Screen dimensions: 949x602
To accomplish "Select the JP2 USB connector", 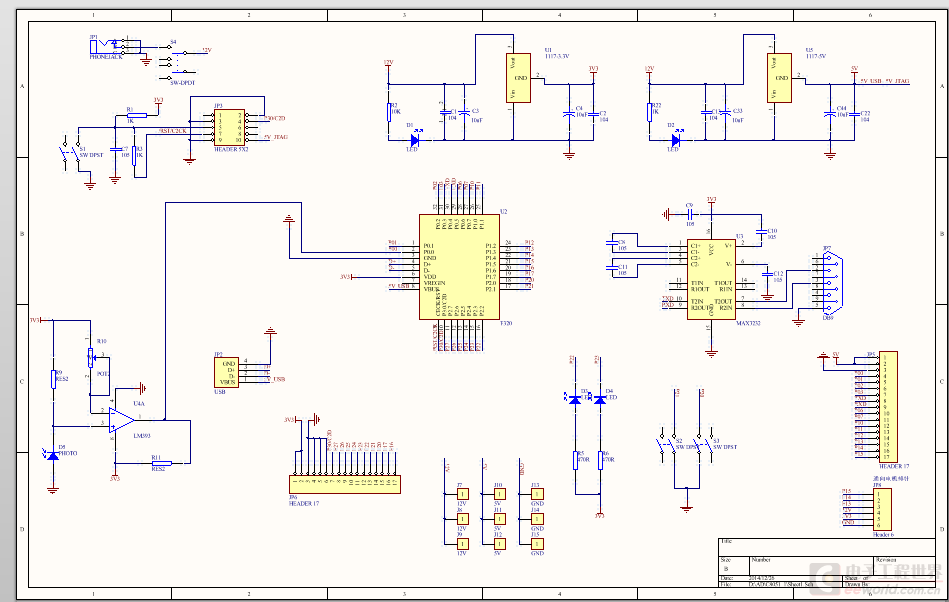I will 226,372.
